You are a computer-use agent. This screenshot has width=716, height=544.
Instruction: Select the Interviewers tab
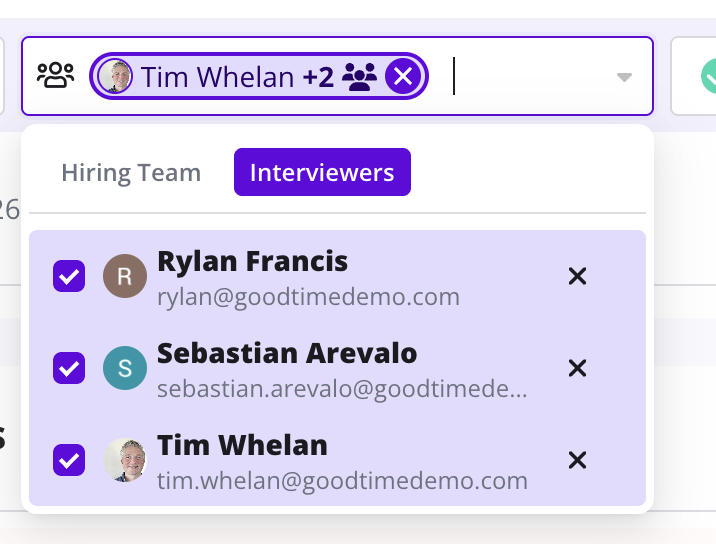322,173
